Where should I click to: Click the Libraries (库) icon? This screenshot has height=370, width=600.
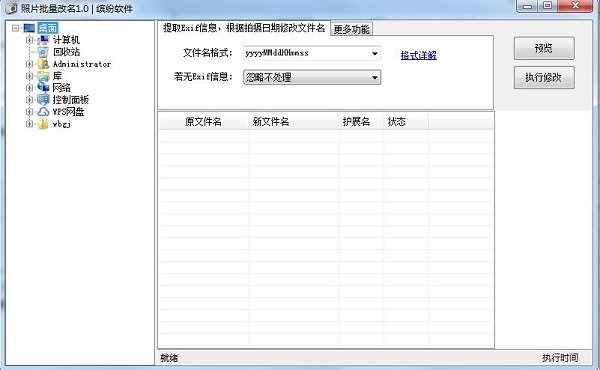(44, 76)
